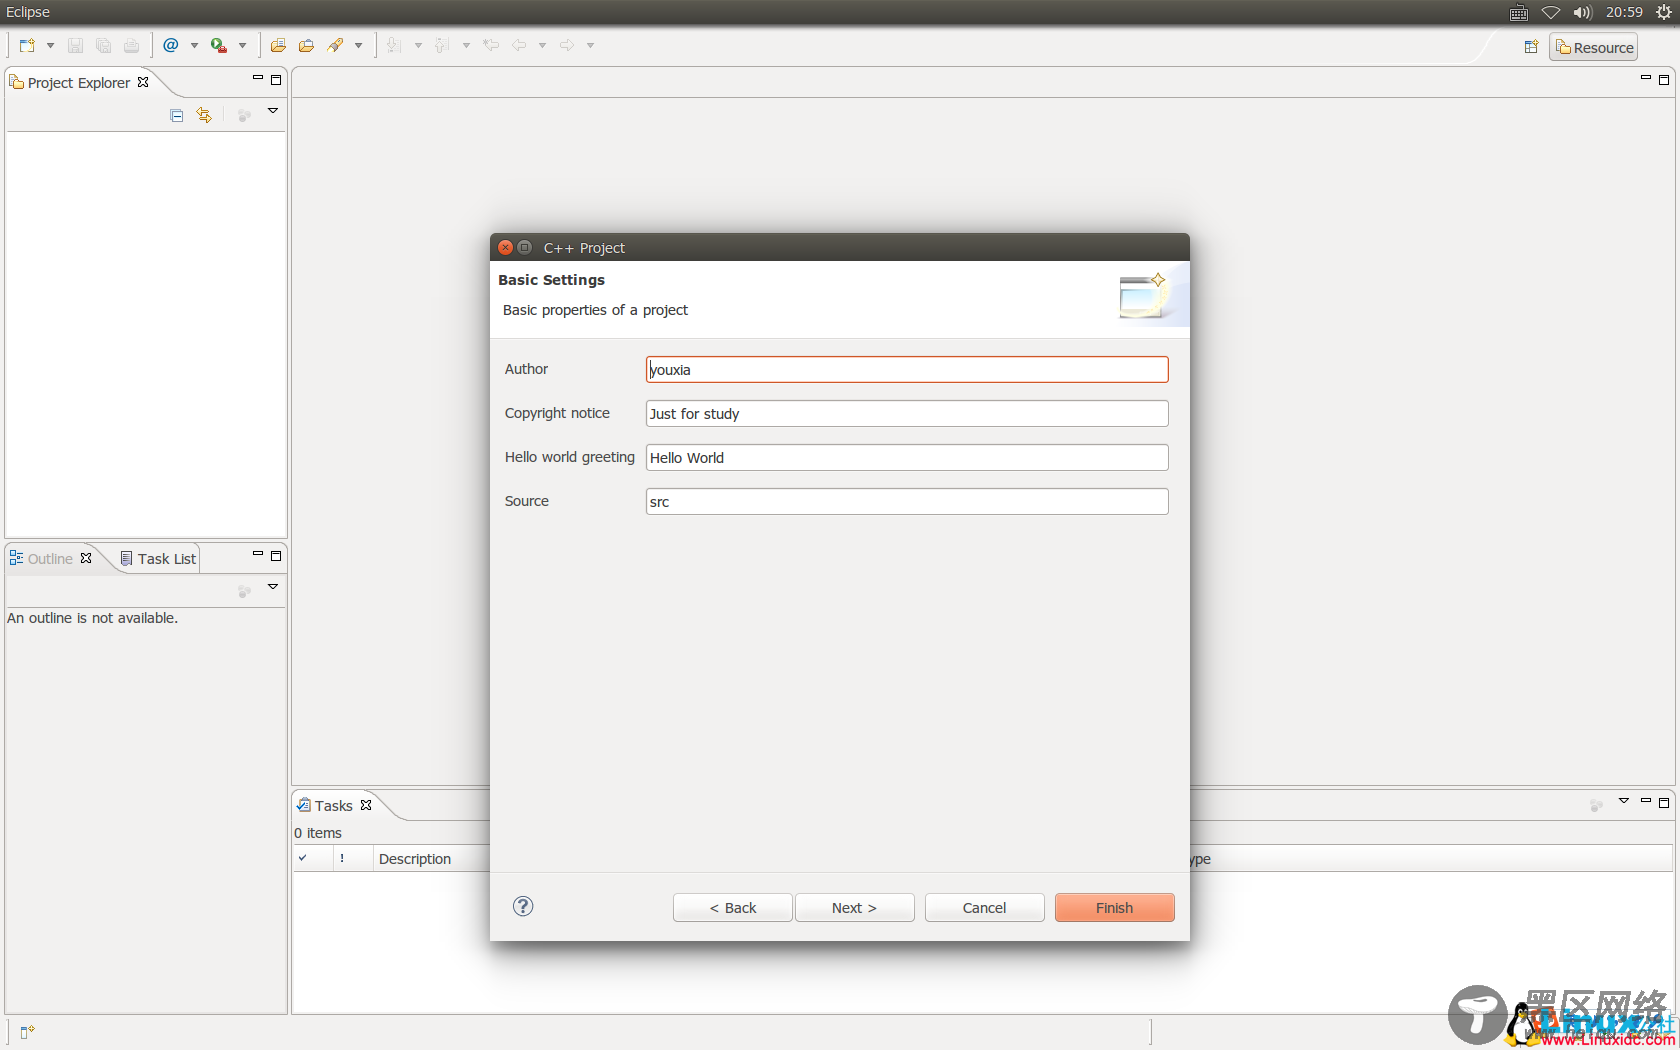This screenshot has height=1050, width=1680.
Task: Close the Project Explorer view tab
Action: (x=143, y=82)
